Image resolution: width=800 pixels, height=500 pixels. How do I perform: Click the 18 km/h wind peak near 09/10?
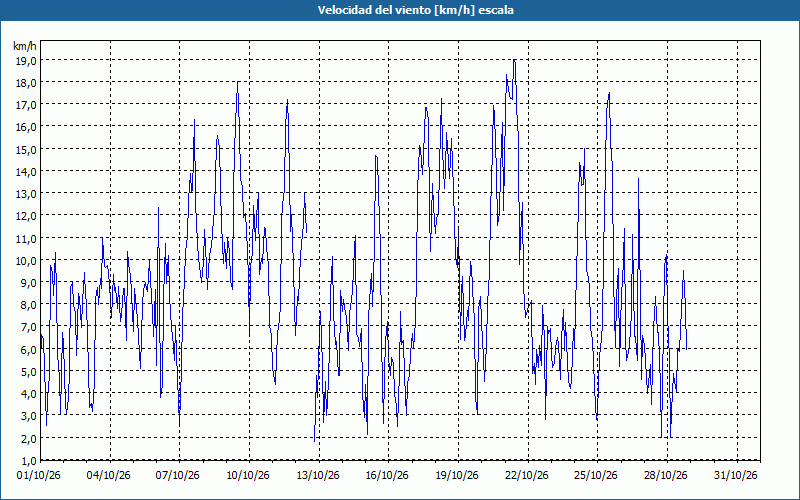coord(238,83)
